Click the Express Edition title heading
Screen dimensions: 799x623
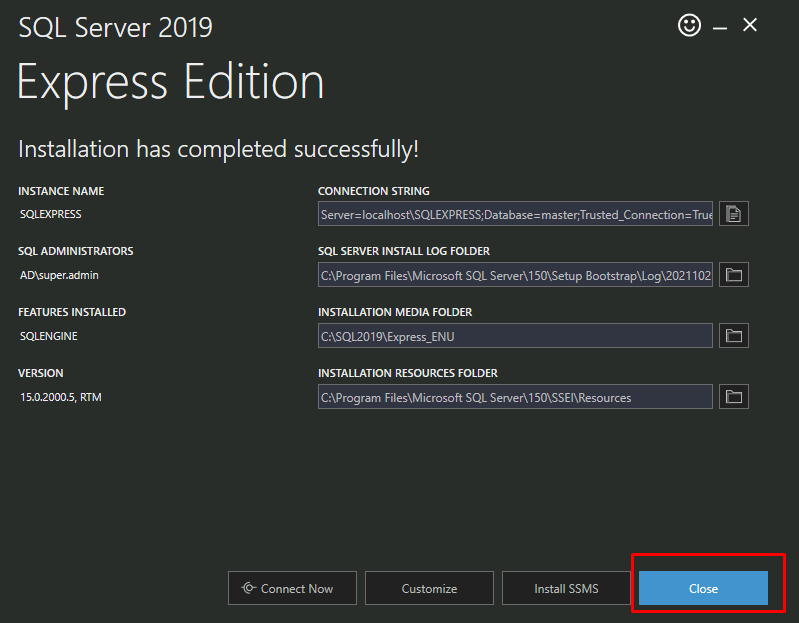(x=171, y=82)
